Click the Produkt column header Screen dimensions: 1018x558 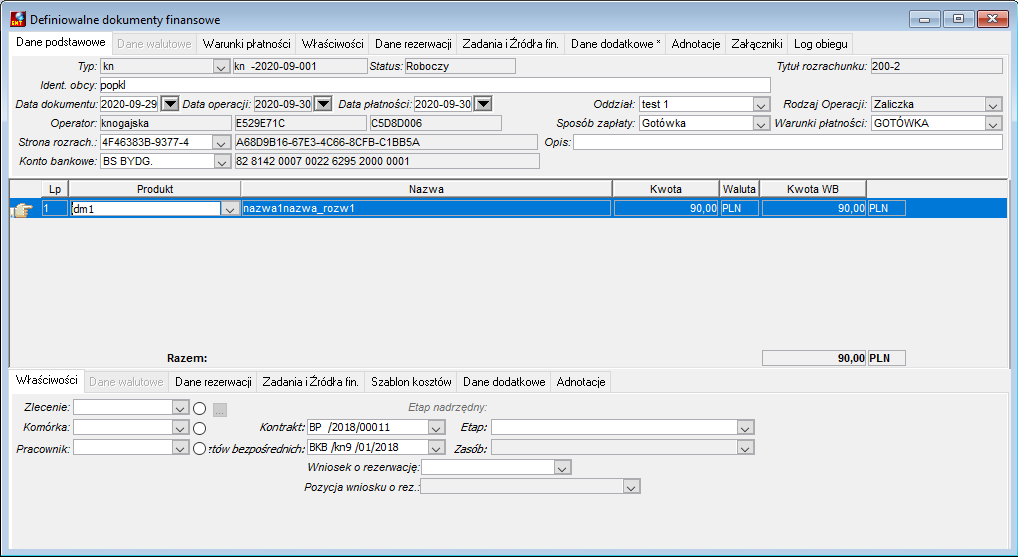click(x=155, y=189)
